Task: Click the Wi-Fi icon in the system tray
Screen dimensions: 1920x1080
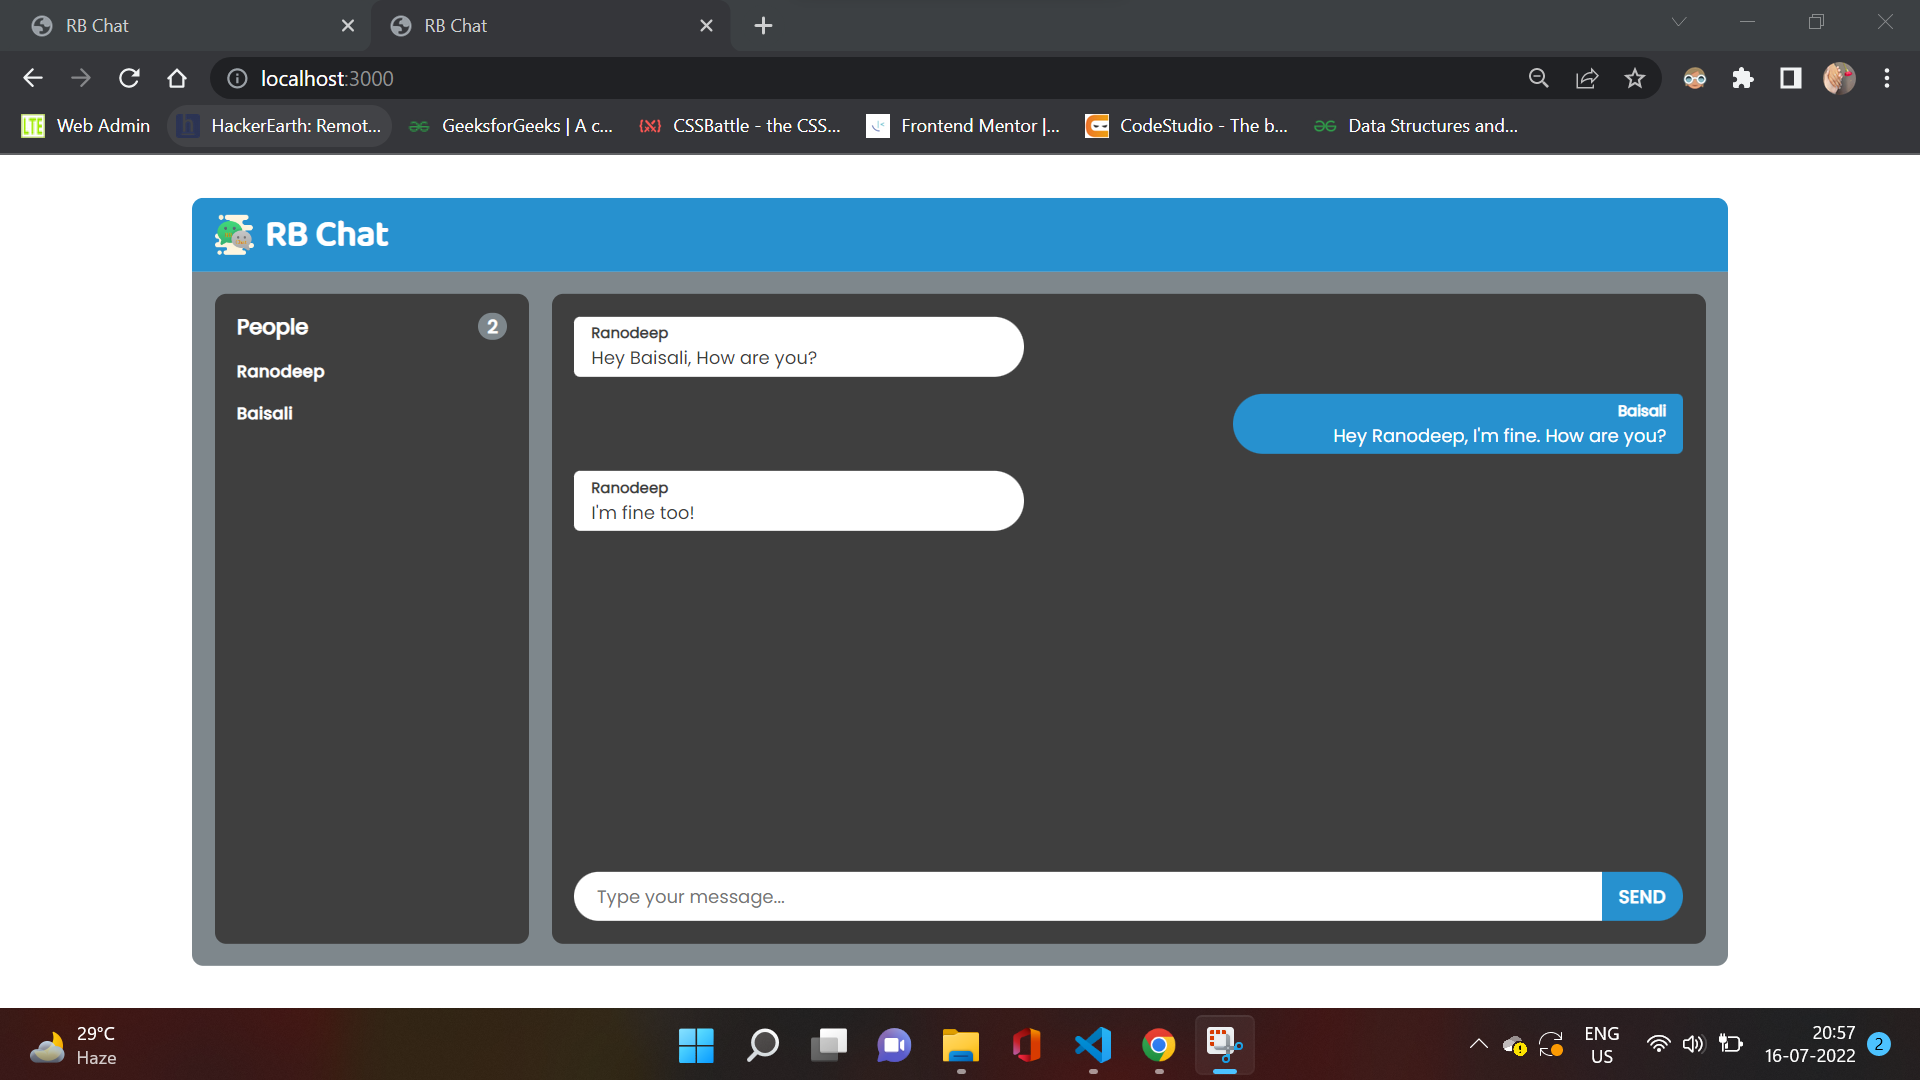Action: (1658, 1045)
